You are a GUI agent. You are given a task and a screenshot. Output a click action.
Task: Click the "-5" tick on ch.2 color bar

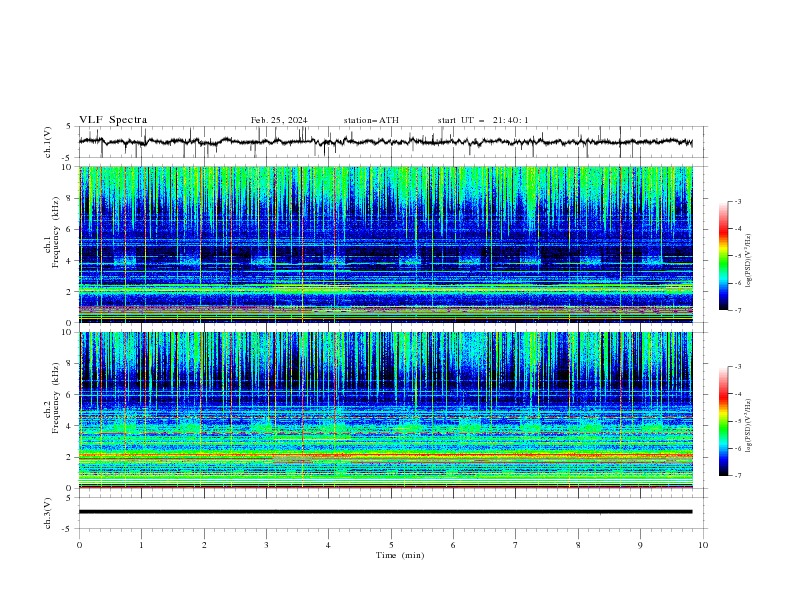(737, 421)
